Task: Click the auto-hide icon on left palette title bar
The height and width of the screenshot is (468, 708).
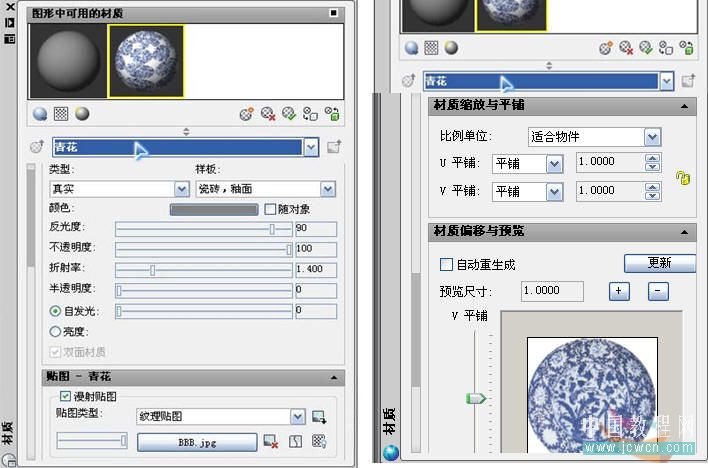Action: click(9, 23)
